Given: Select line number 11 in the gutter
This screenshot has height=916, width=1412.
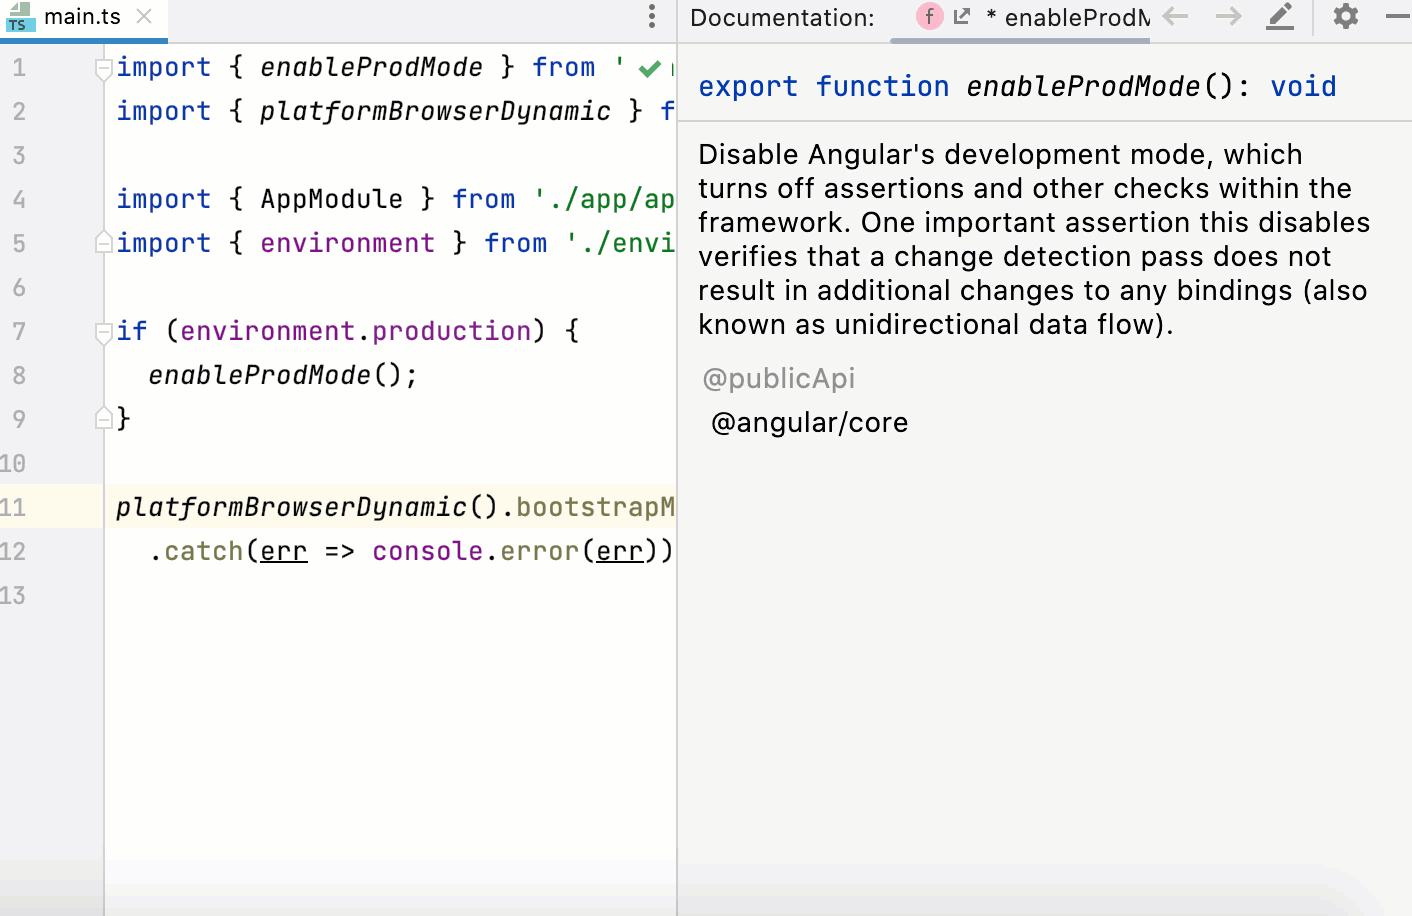Looking at the screenshot, I should [x=20, y=507].
